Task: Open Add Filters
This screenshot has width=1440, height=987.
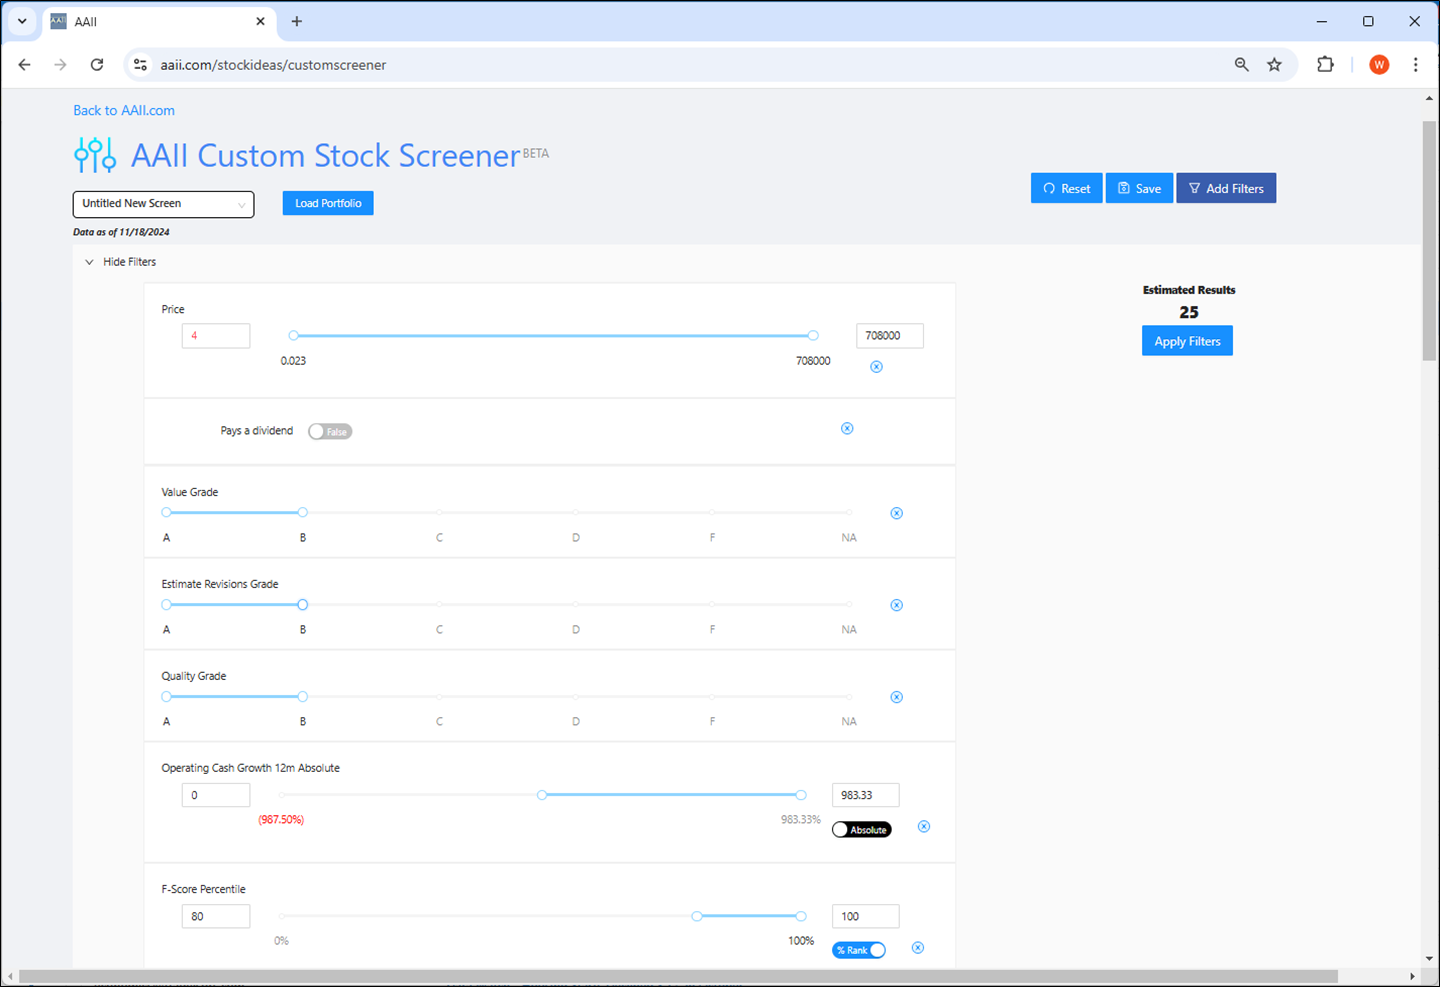Action: pyautogui.click(x=1226, y=188)
